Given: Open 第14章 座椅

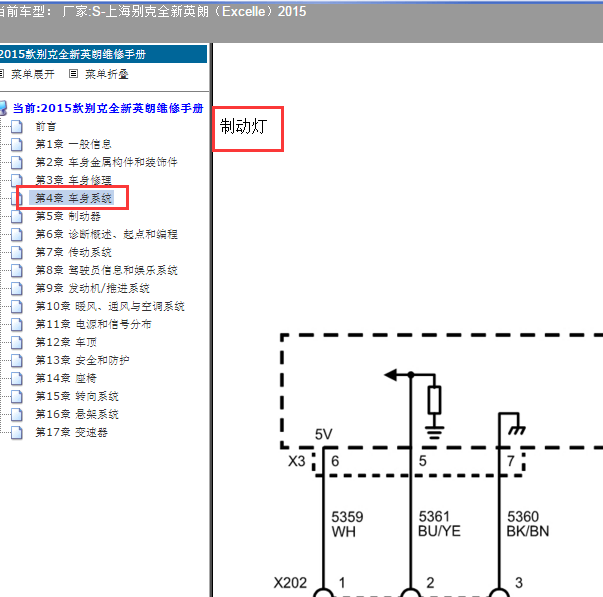Looking at the screenshot, I should tap(66, 378).
